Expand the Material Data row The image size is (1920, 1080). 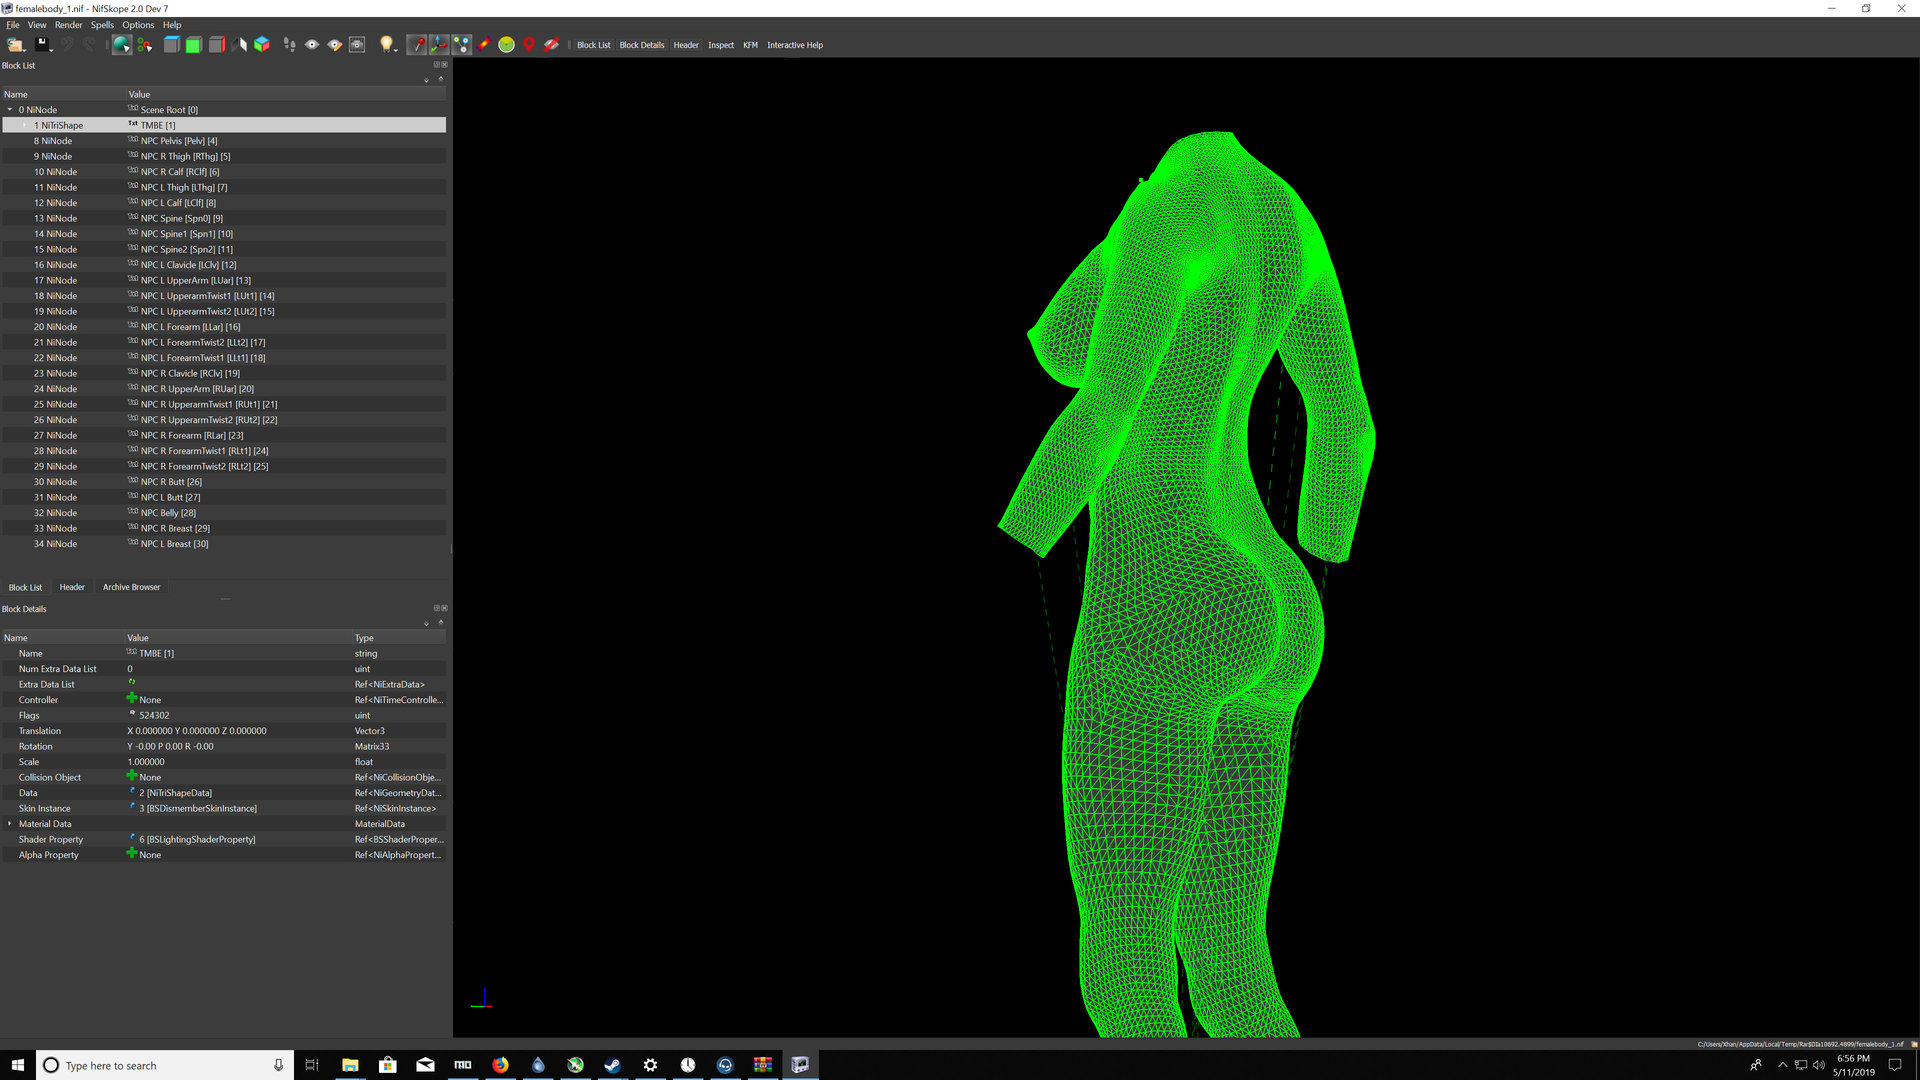click(x=10, y=824)
